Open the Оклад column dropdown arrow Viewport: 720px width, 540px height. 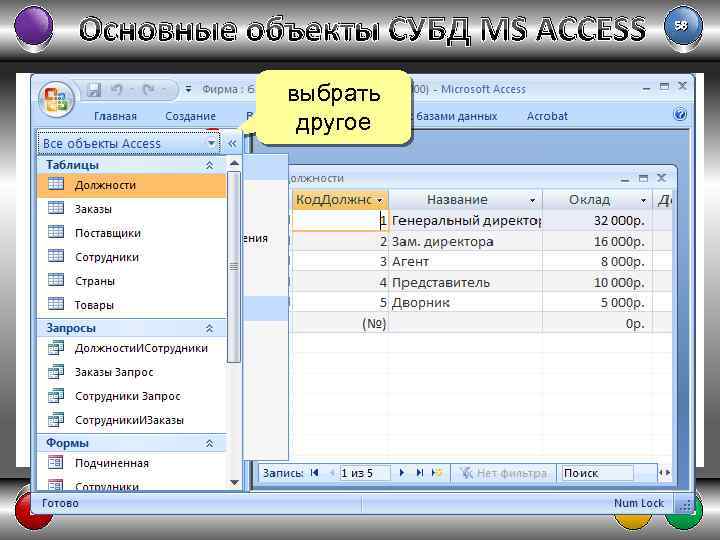point(643,200)
